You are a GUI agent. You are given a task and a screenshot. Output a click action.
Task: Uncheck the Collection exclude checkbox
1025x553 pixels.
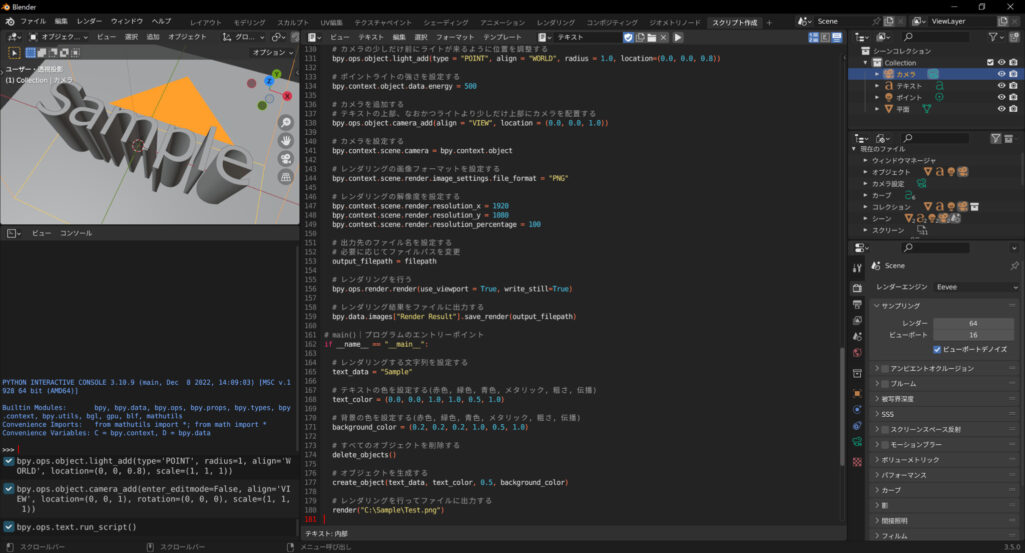pyautogui.click(x=990, y=63)
